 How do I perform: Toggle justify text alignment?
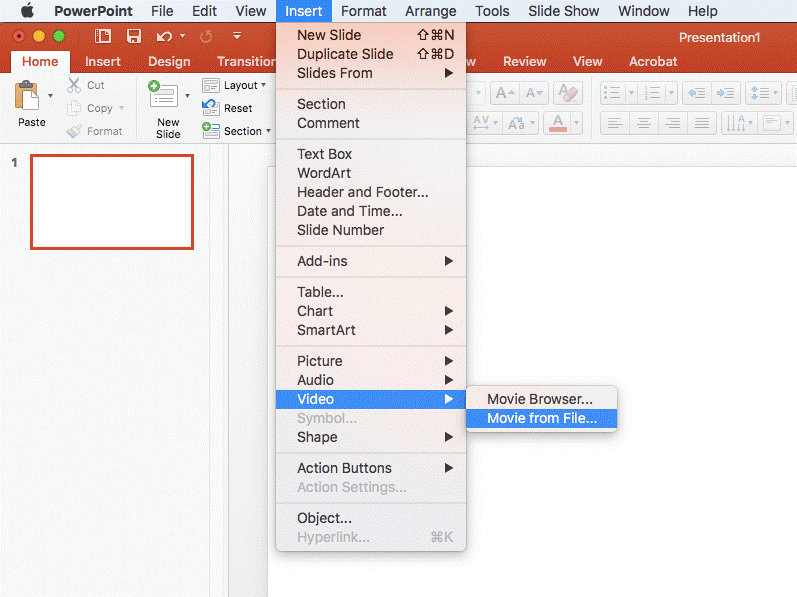pos(702,123)
